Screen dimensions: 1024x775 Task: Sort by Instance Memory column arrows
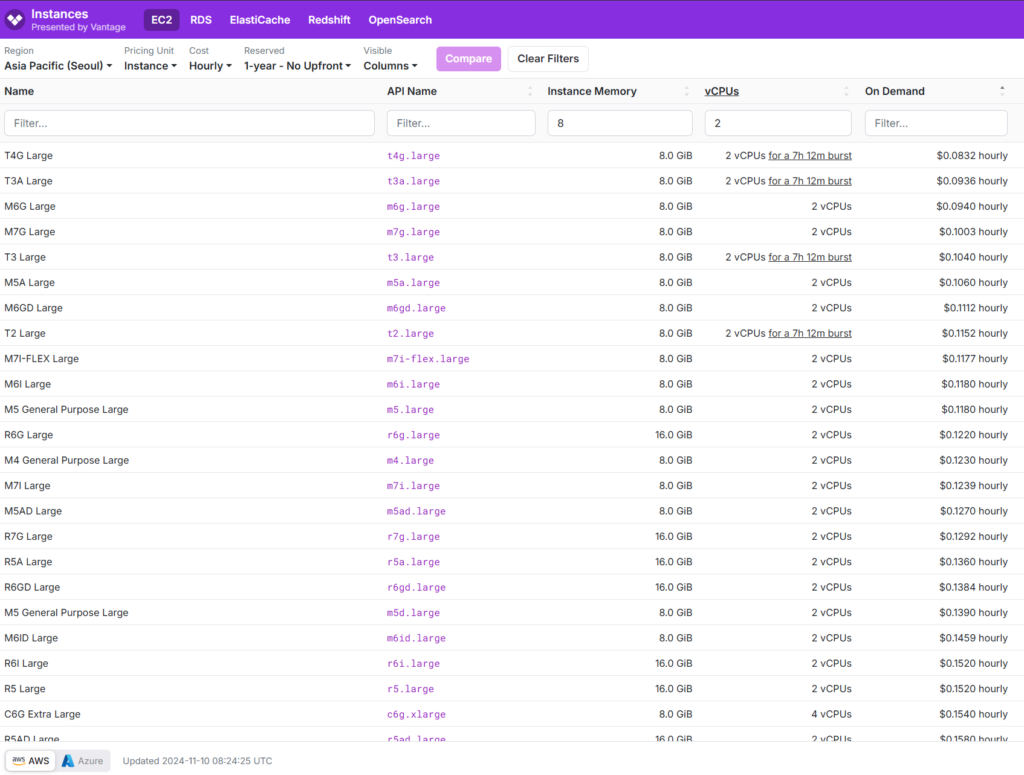point(686,91)
